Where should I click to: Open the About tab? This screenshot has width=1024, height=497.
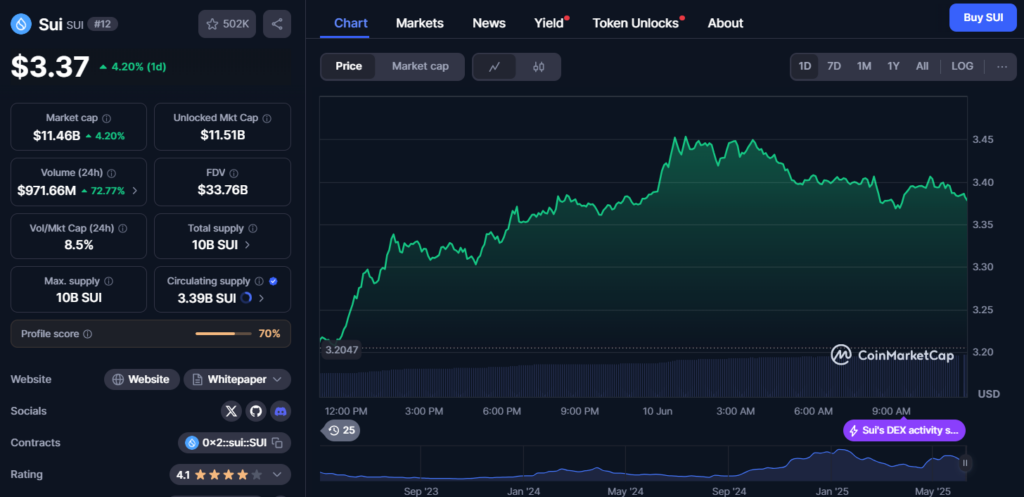click(x=726, y=24)
